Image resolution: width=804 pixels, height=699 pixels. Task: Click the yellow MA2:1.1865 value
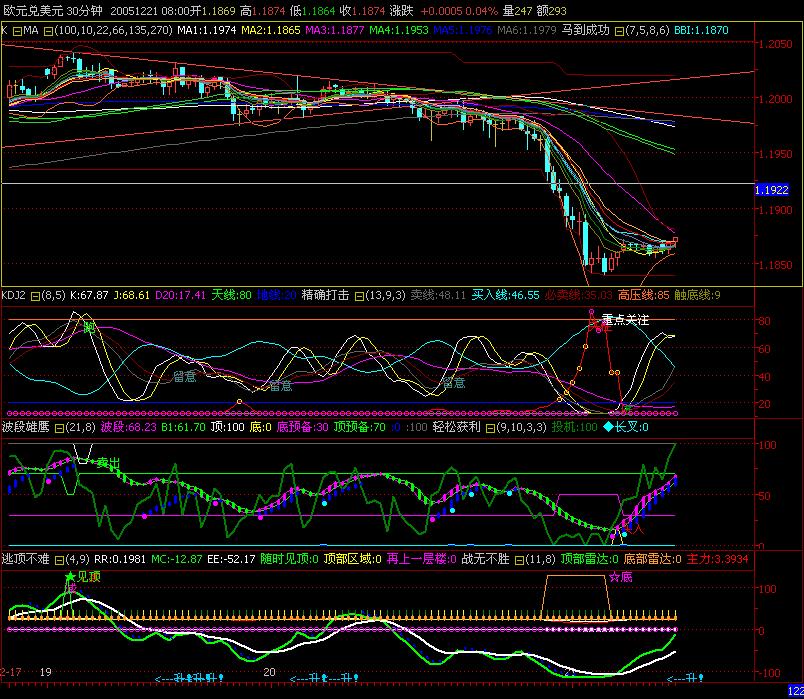tap(271, 30)
